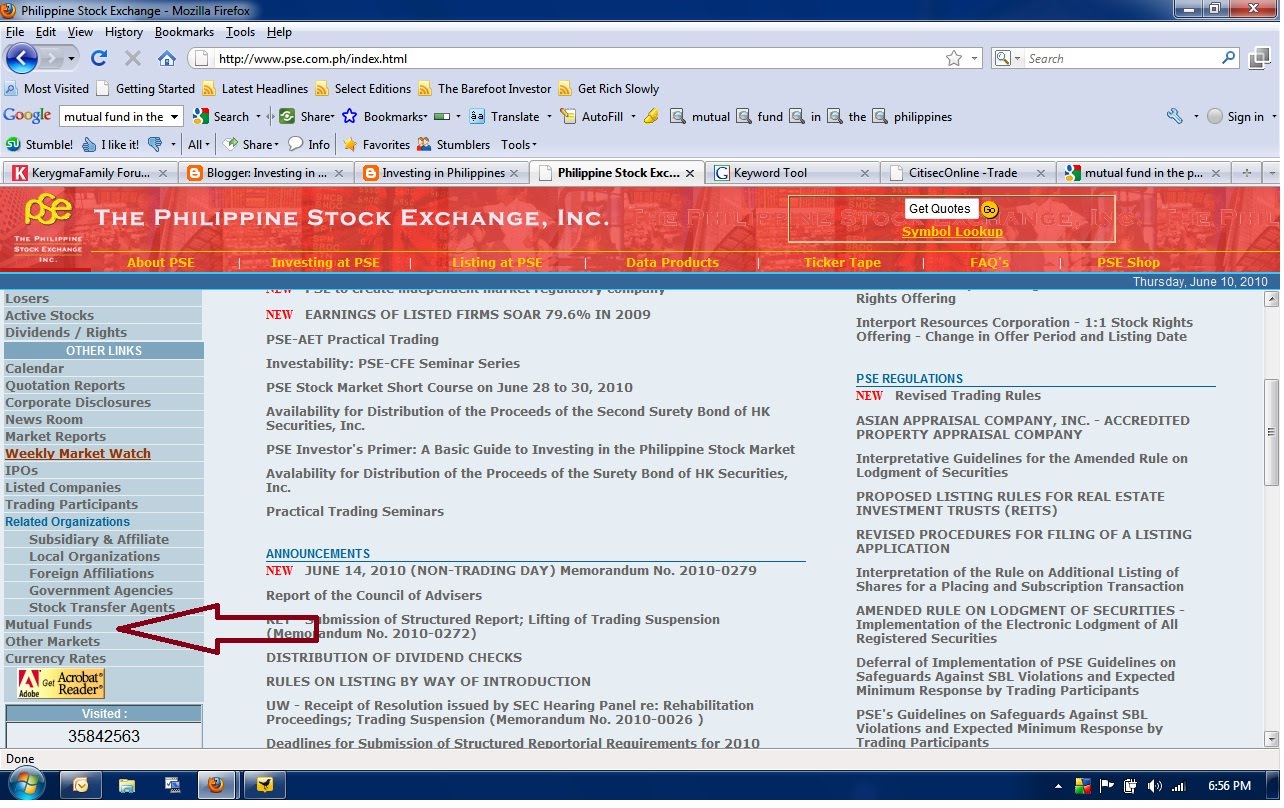Switch to the KerygmaFamily Forum tab

point(92,173)
